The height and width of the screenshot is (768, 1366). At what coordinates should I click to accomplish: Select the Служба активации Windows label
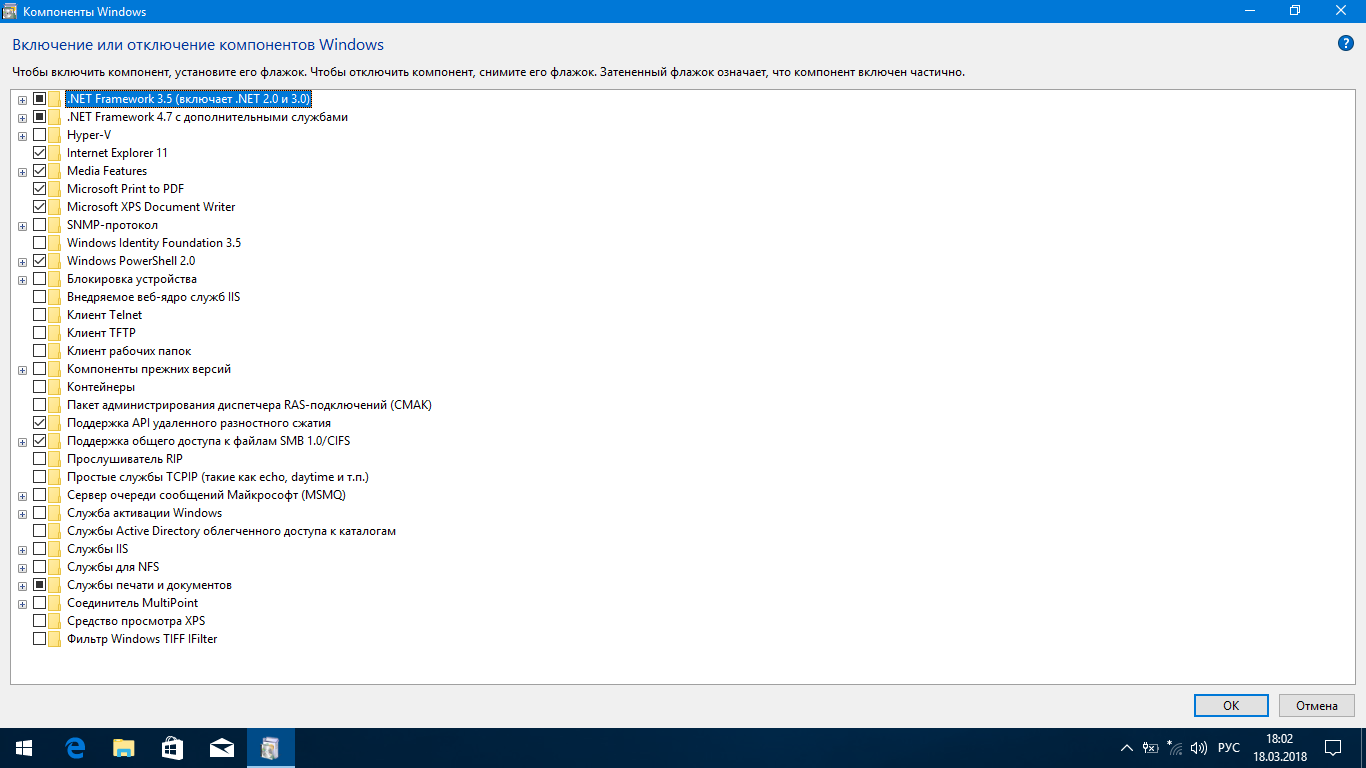(x=144, y=513)
